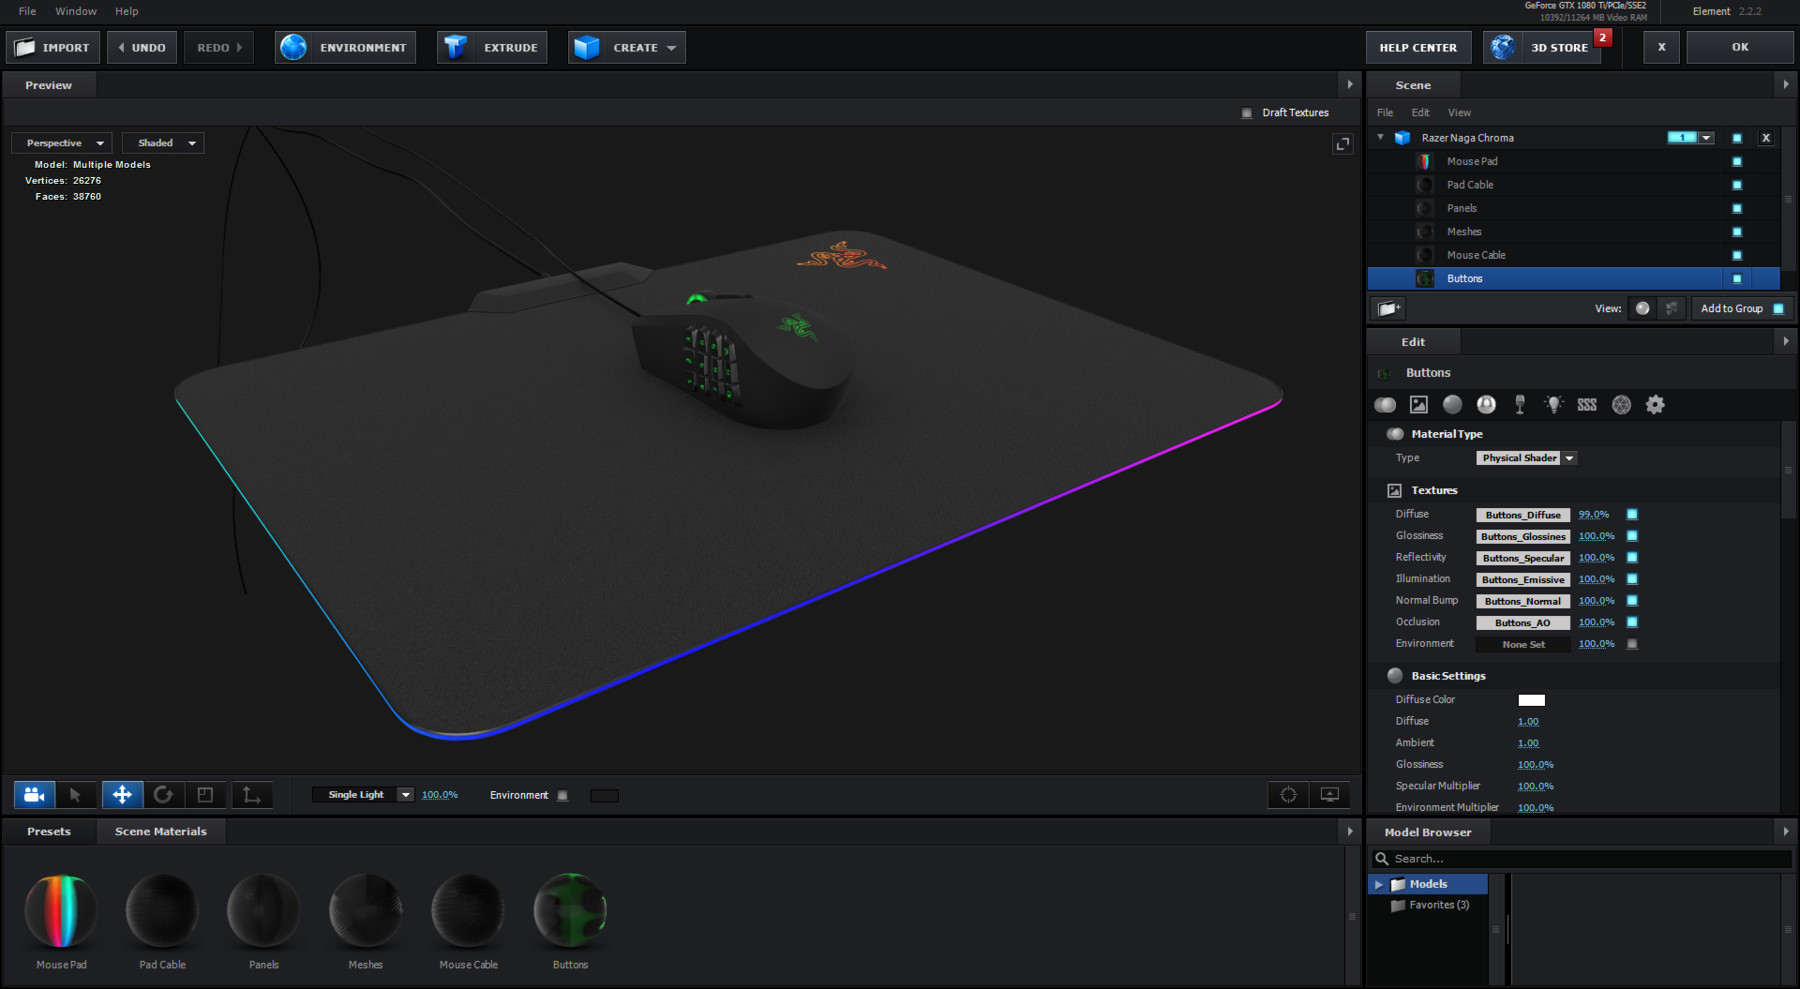1800x989 pixels.
Task: Activate the Camera orbit tool
Action: (34, 794)
